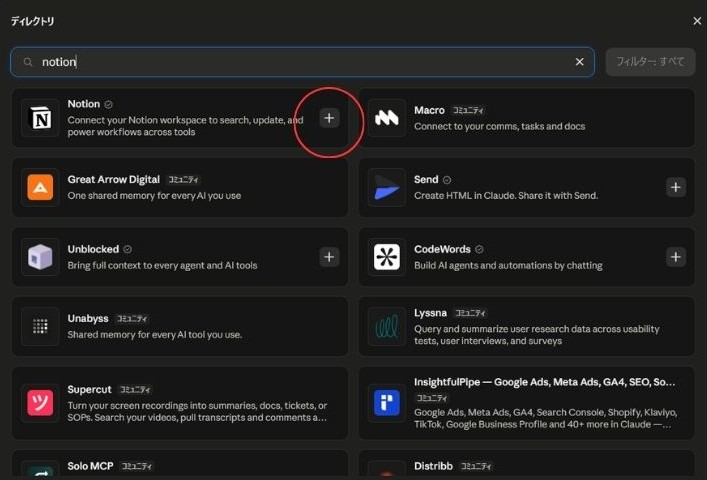The width and height of the screenshot is (707, 480).
Task: Click "Create HTML in Claude" description
Action: [x=506, y=196]
